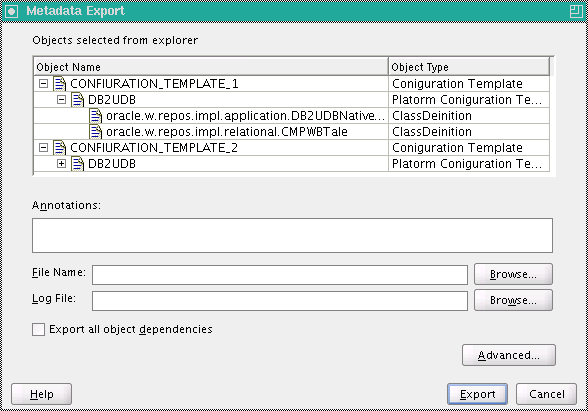Select the CONFIURATION_TEMPLATE_2 row text
This screenshot has height=411, width=588.
point(154,148)
